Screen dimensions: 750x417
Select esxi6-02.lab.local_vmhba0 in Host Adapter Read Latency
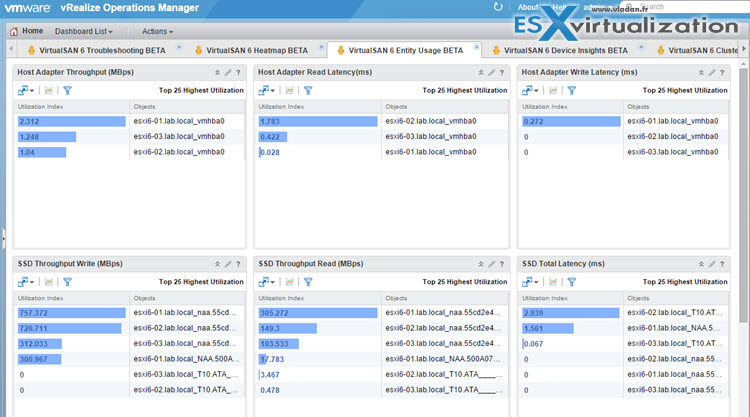[431, 121]
